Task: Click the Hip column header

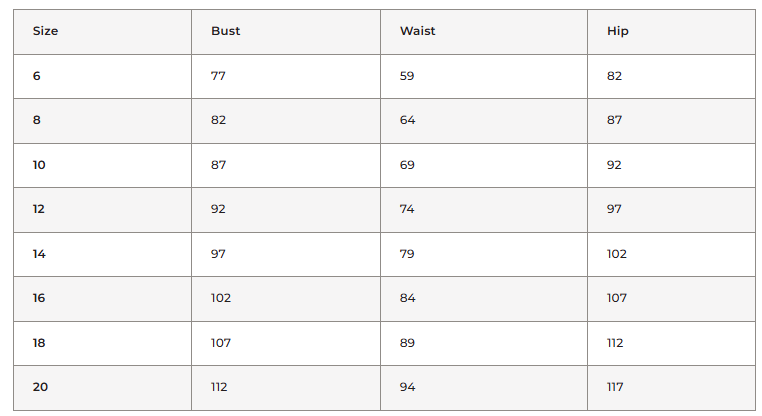Action: pos(617,31)
